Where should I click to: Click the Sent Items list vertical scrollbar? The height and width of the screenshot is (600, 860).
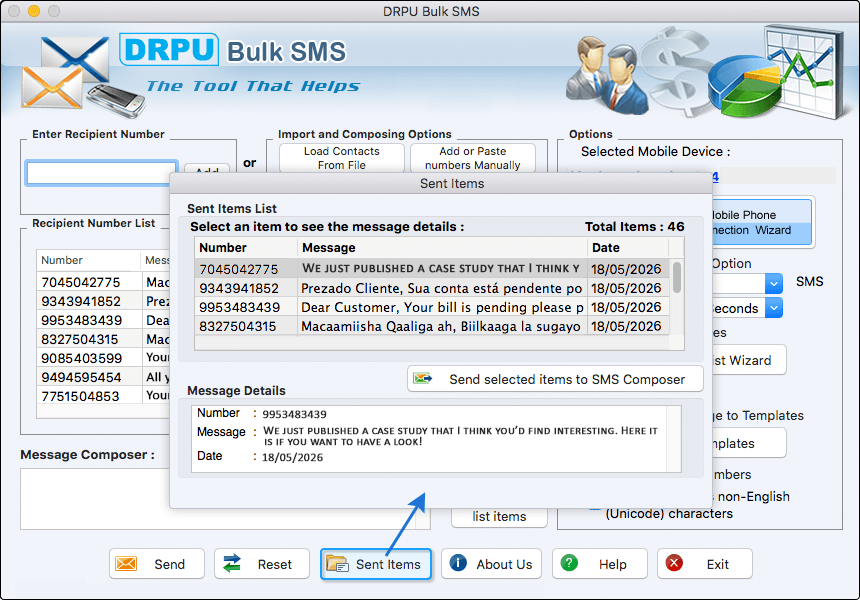677,278
